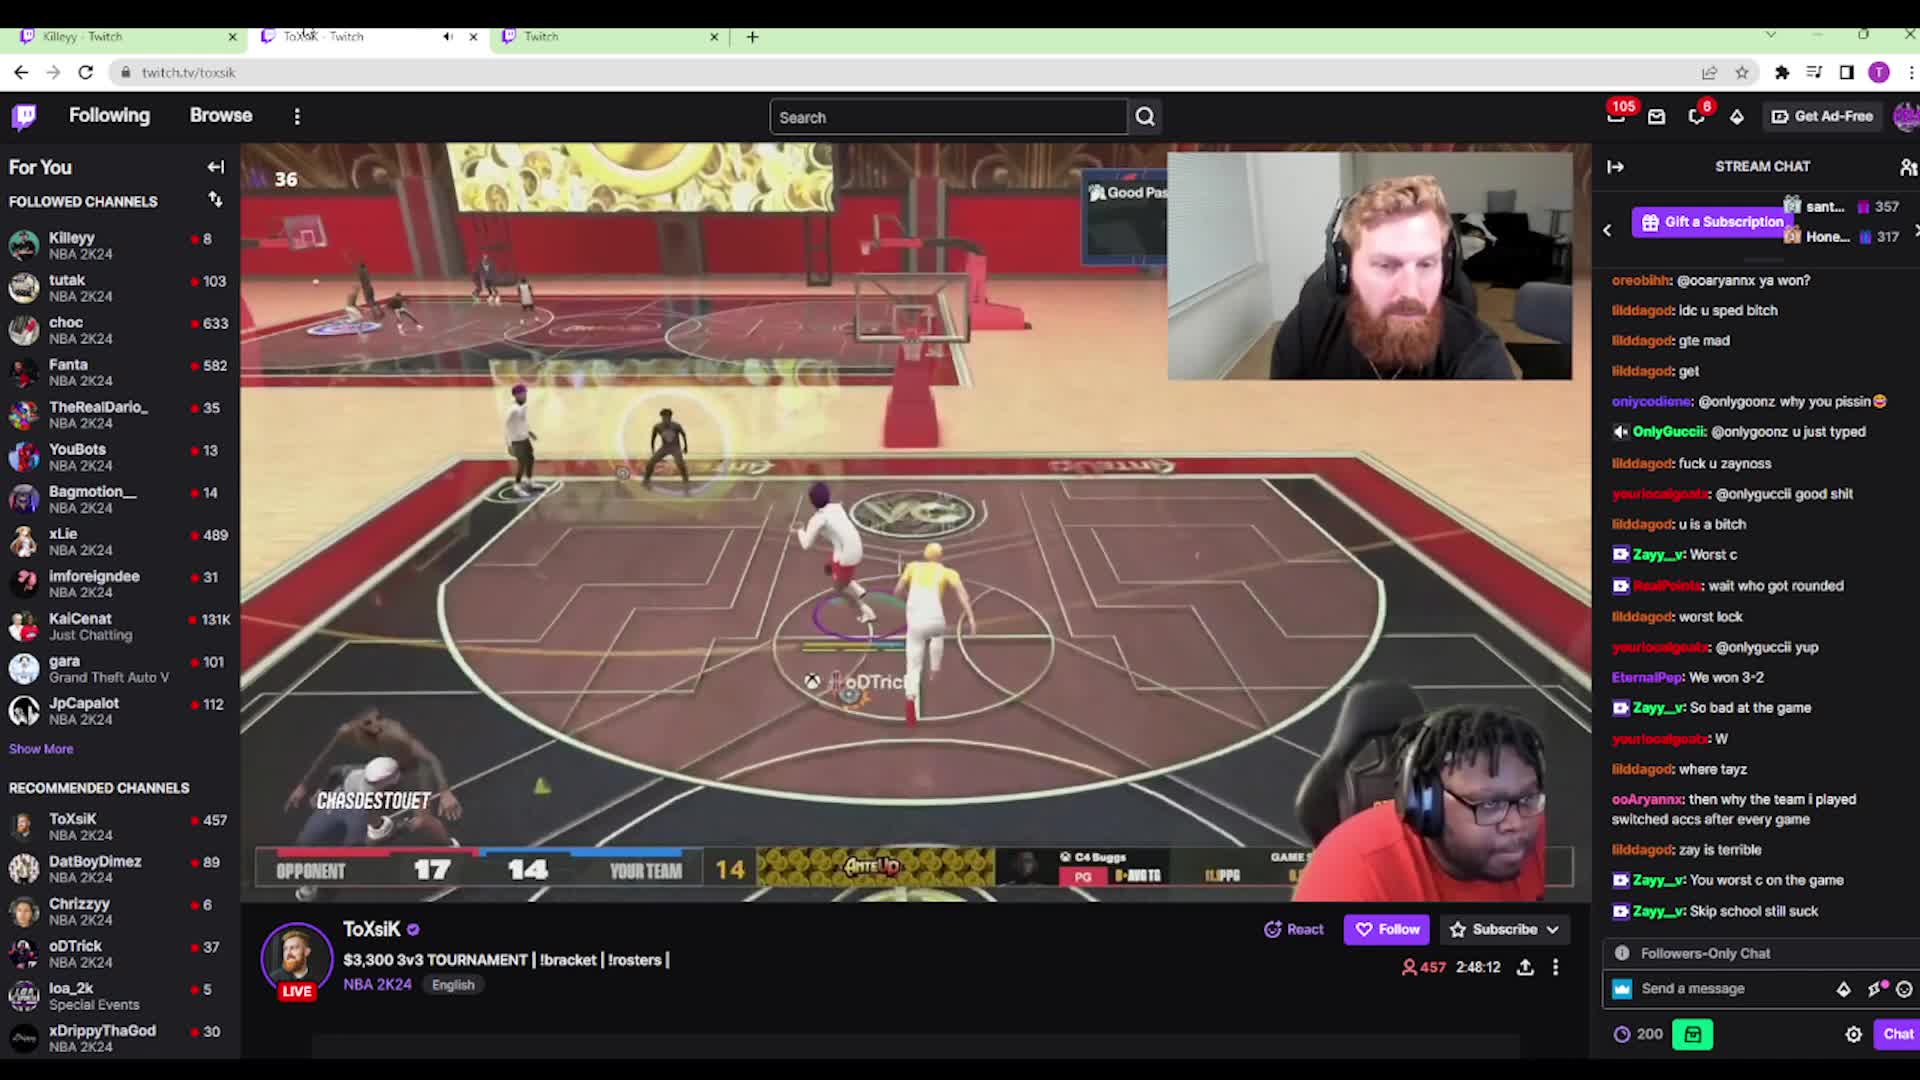Viewport: 1920px width, 1080px height.
Task: Open ToXsiK profile picture with LIVE badge
Action: pyautogui.click(x=296, y=960)
